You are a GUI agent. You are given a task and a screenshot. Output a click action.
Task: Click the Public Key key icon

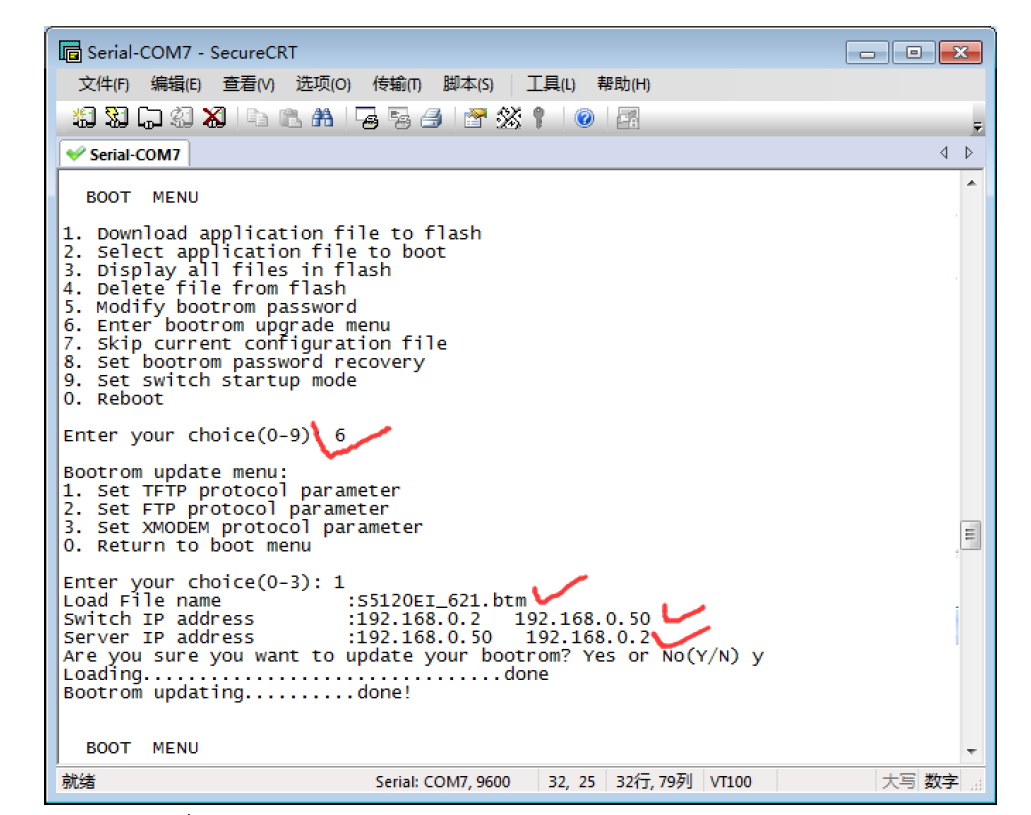point(539,118)
